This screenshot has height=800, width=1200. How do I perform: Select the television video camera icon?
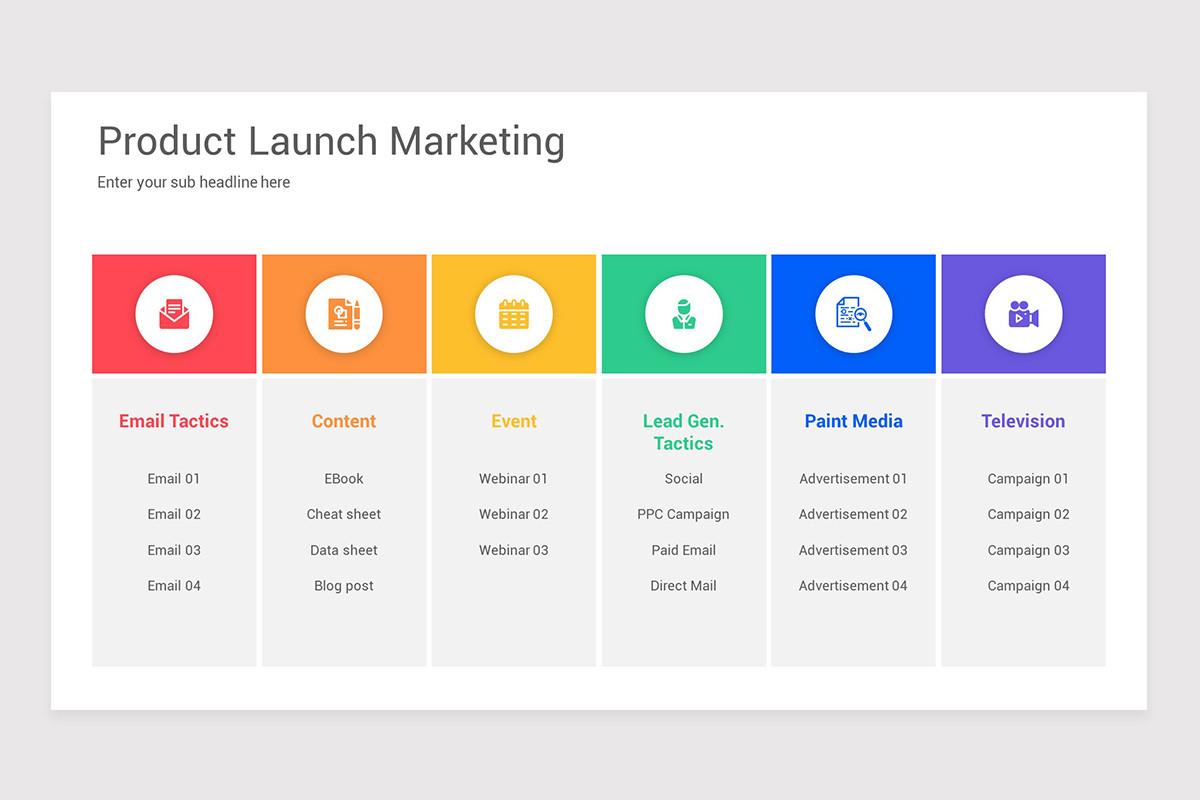1023,315
